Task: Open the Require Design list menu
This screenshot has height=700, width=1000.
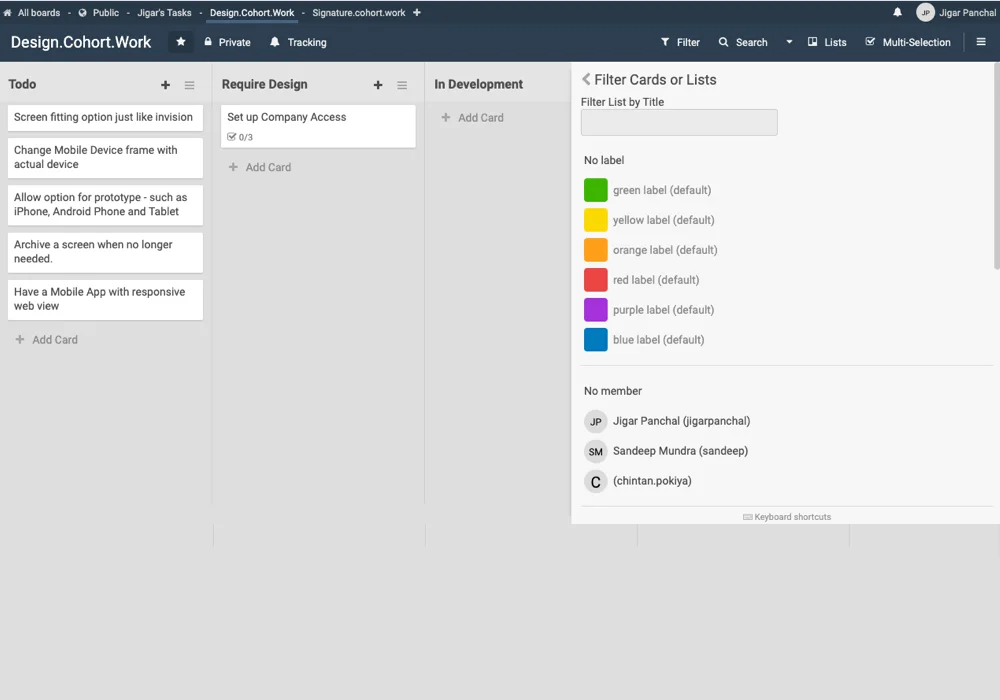Action: point(402,85)
